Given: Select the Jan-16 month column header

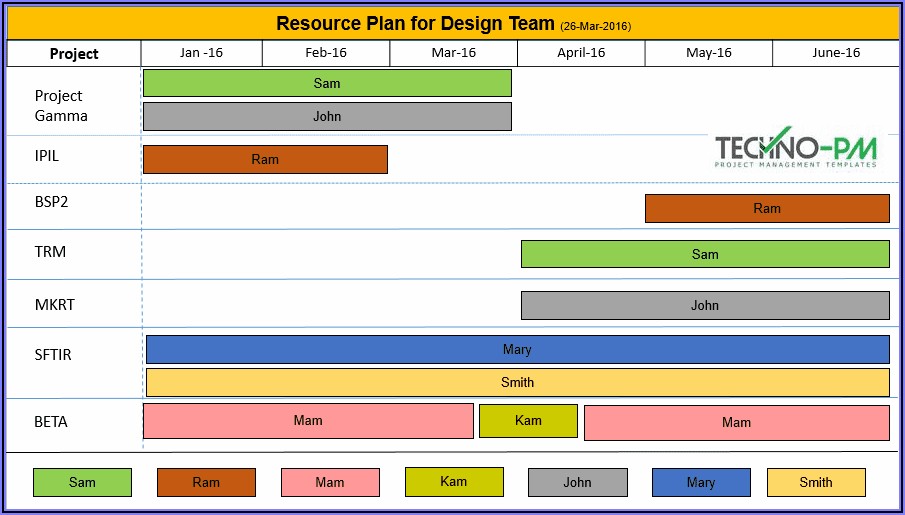Looking at the screenshot, I should point(202,53).
